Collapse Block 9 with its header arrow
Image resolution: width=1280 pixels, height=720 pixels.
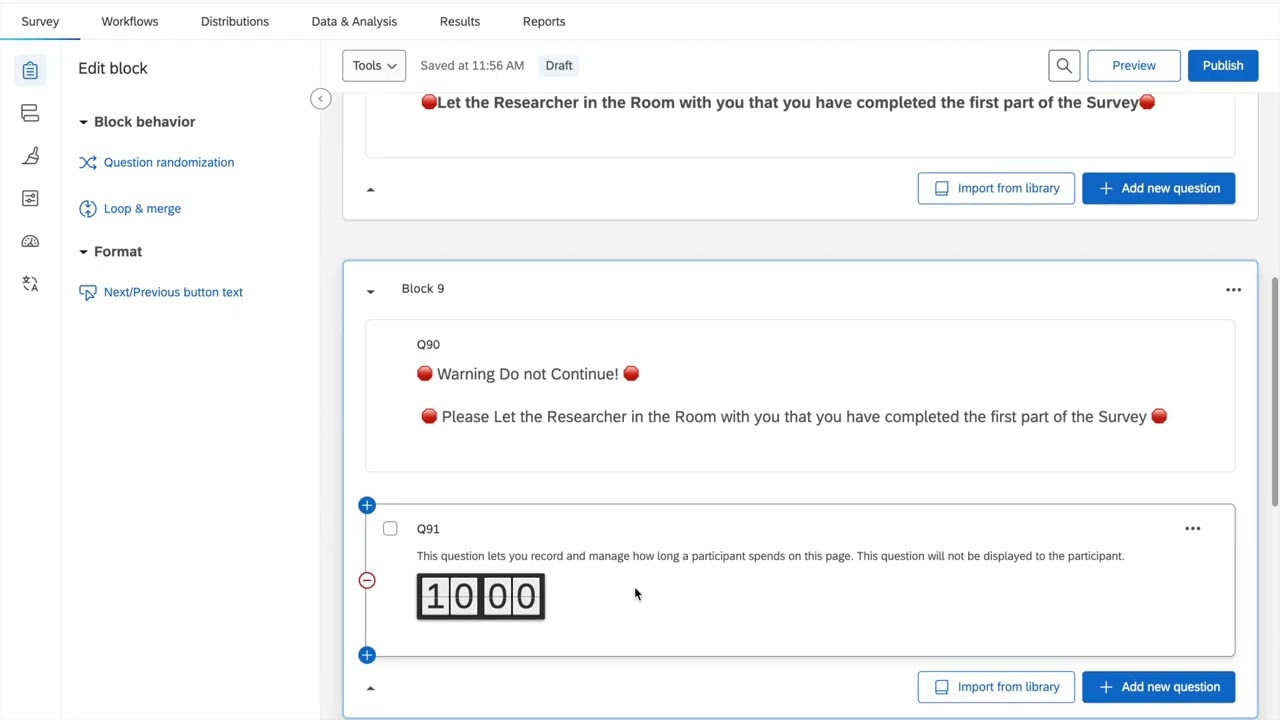coord(370,290)
